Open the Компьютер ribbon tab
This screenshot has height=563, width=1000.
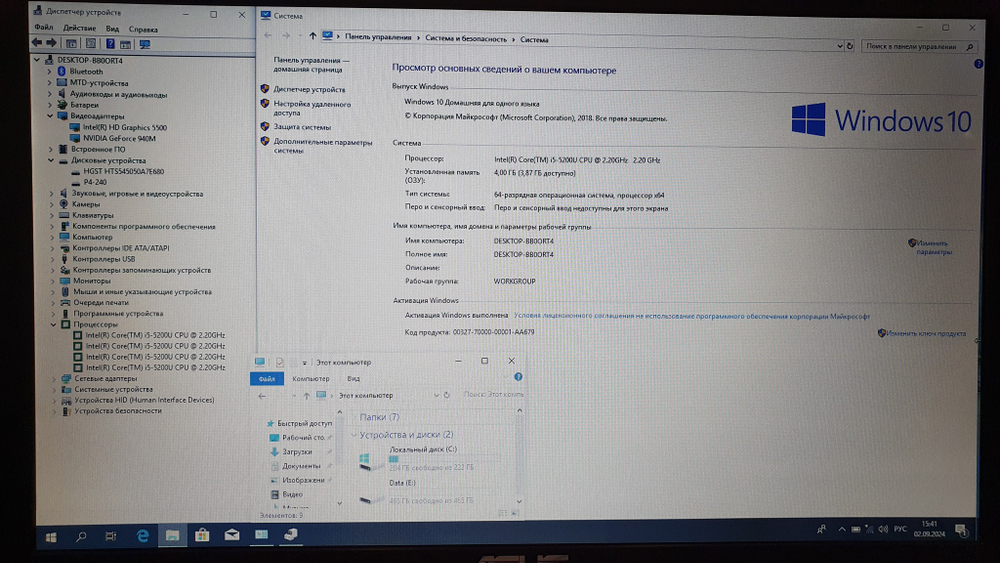pos(311,379)
